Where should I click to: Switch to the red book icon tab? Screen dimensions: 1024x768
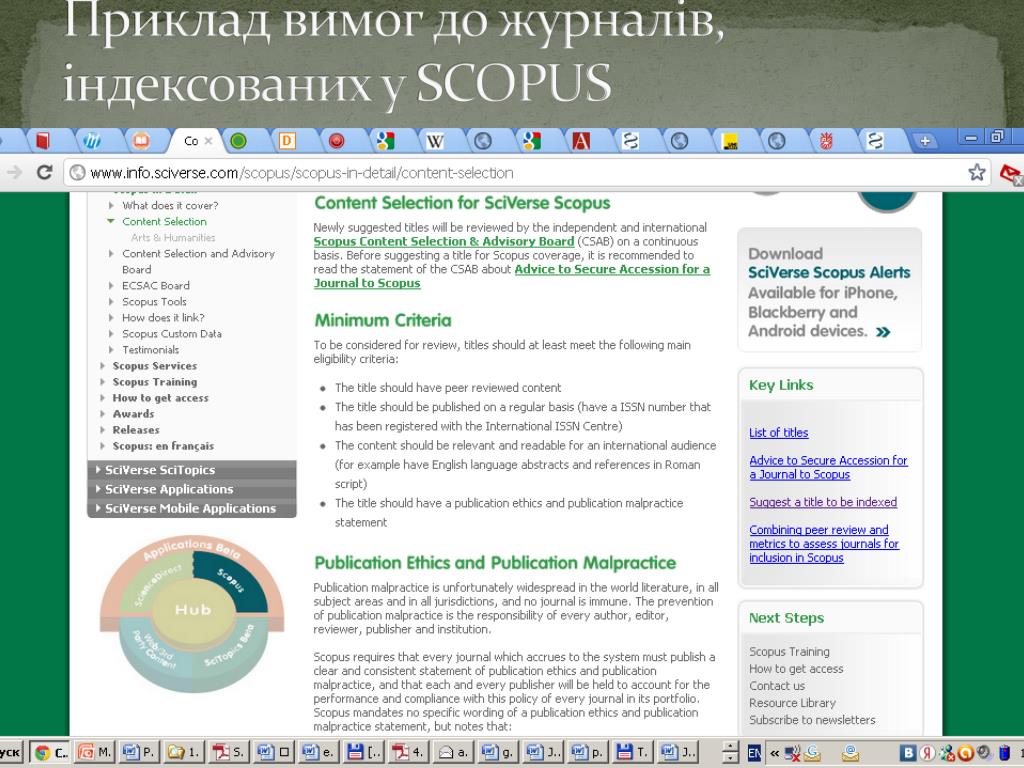[43, 140]
